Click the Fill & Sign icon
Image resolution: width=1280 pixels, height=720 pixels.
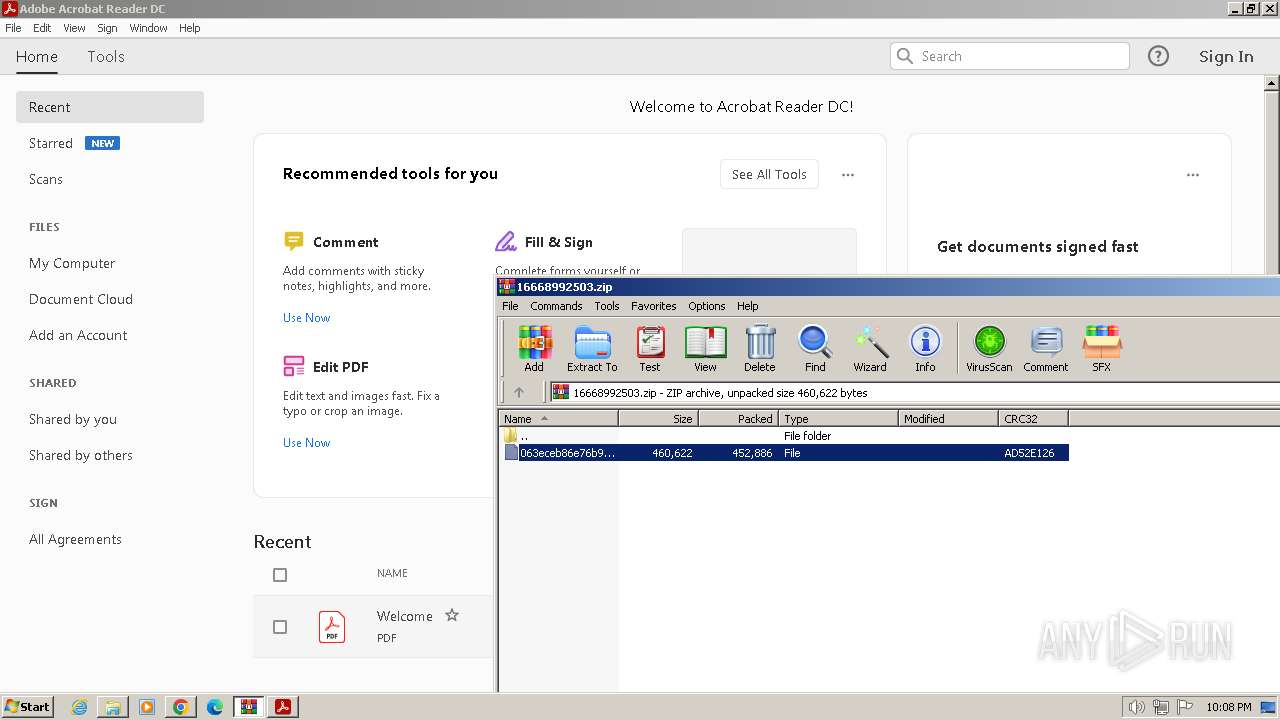pyautogui.click(x=506, y=241)
